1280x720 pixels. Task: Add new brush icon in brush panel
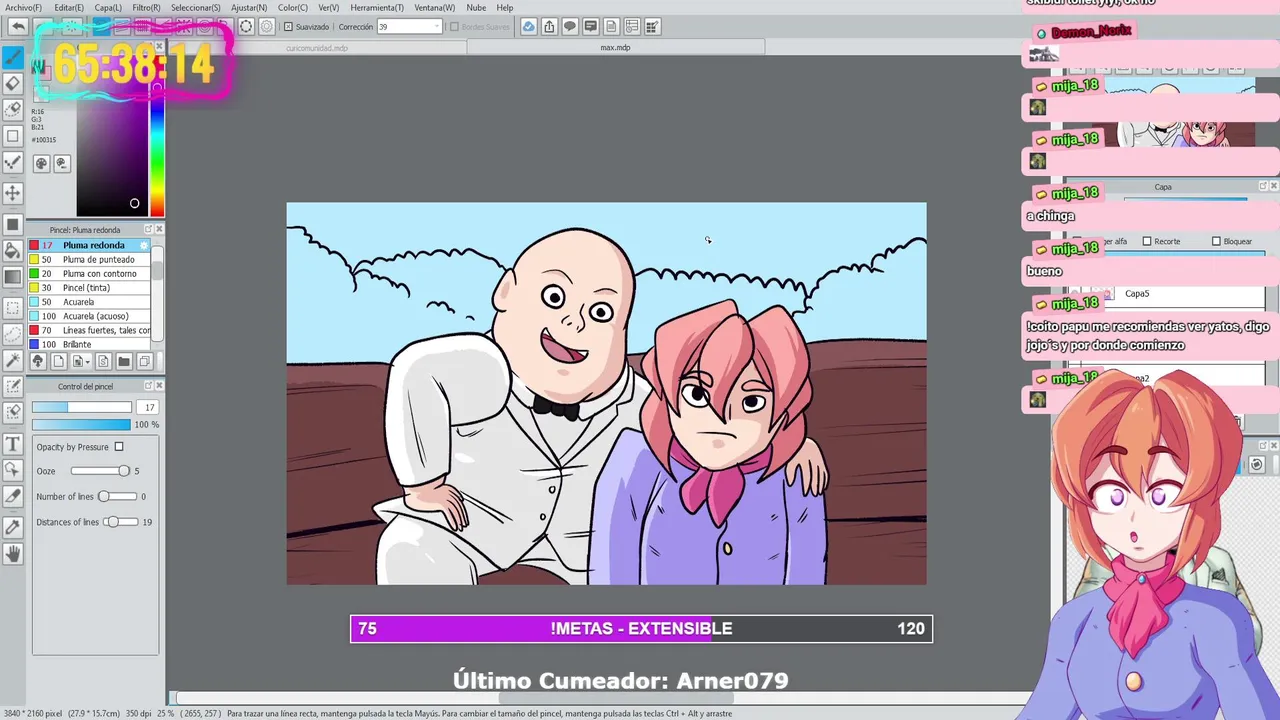58,361
